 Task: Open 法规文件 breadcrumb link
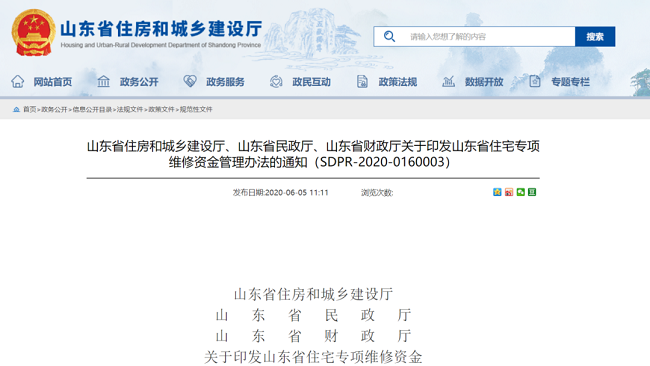(x=129, y=109)
